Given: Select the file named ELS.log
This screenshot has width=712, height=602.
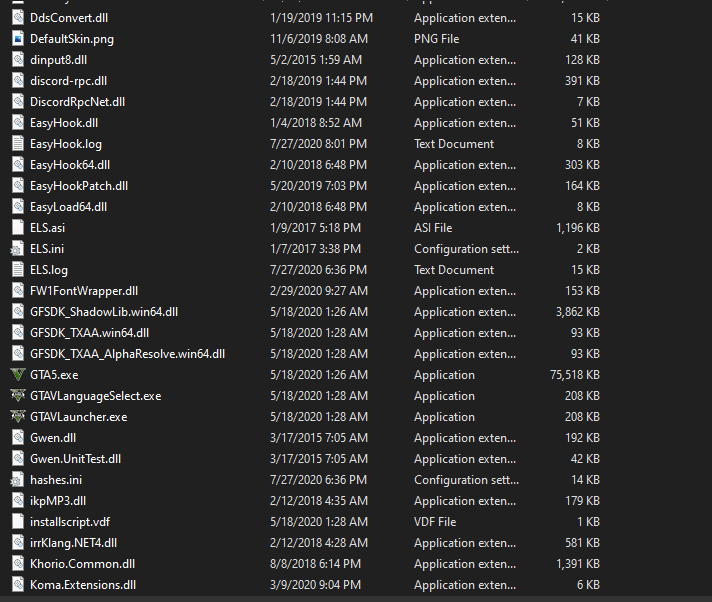Looking at the screenshot, I should pos(49,270).
